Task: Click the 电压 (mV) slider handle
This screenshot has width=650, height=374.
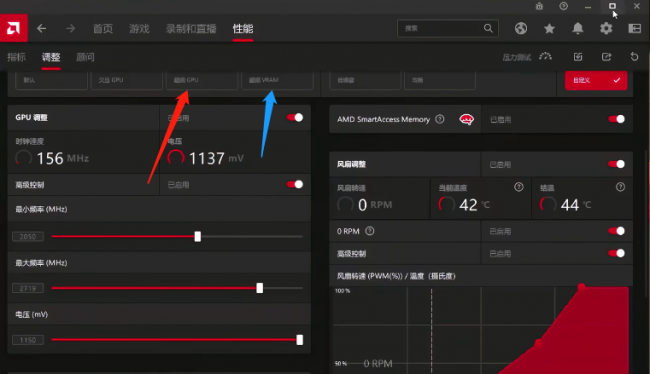Action: point(299,340)
